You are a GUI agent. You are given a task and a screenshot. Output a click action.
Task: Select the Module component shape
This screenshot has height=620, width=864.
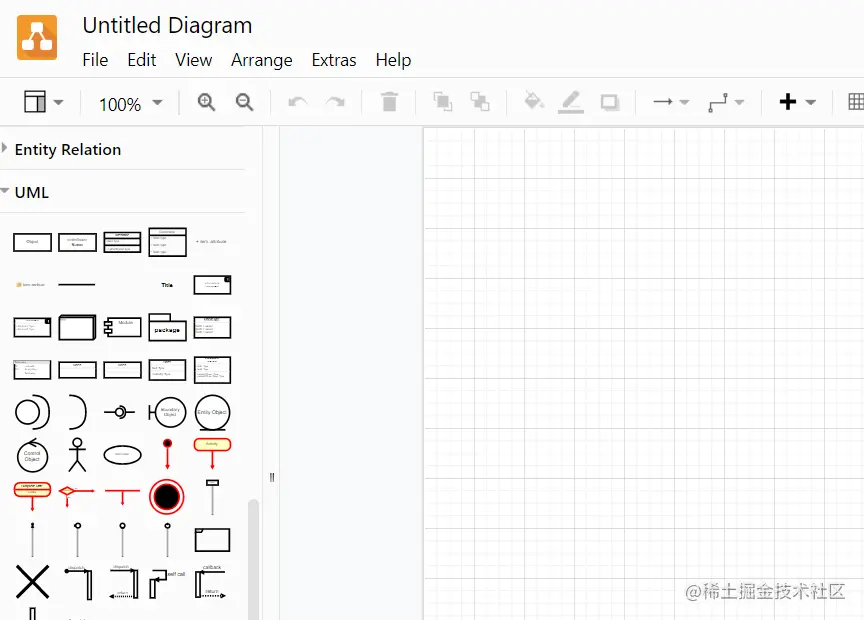click(122, 327)
